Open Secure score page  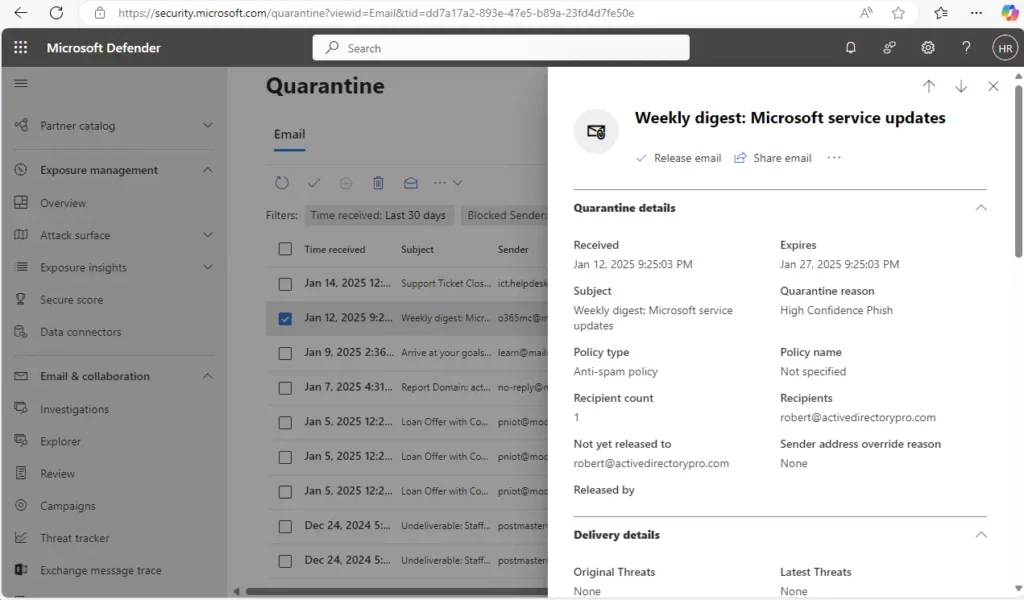(x=71, y=300)
